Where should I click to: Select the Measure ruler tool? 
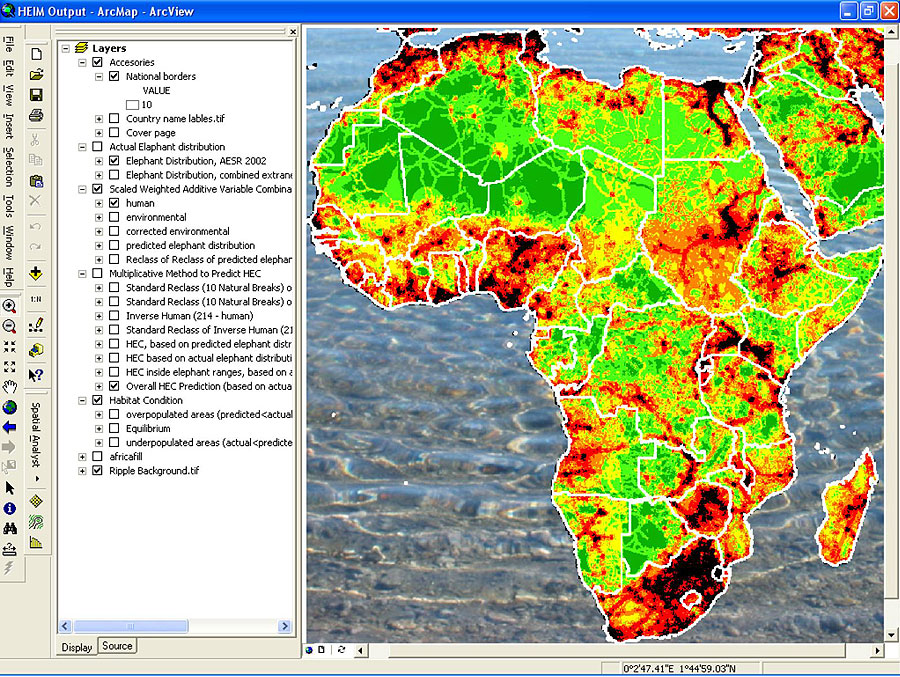click(x=10, y=550)
